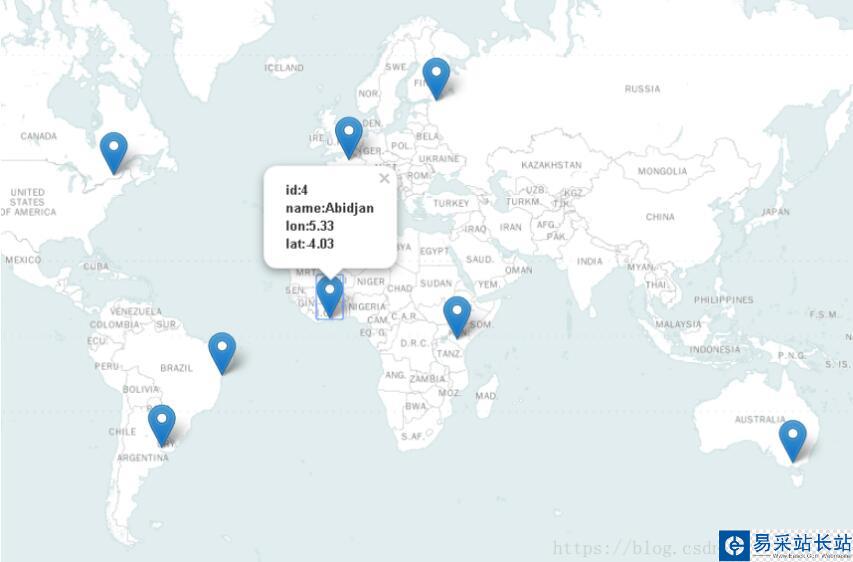Click the EGYPT label
Image resolution: width=853 pixels, height=562 pixels.
pos(435,251)
